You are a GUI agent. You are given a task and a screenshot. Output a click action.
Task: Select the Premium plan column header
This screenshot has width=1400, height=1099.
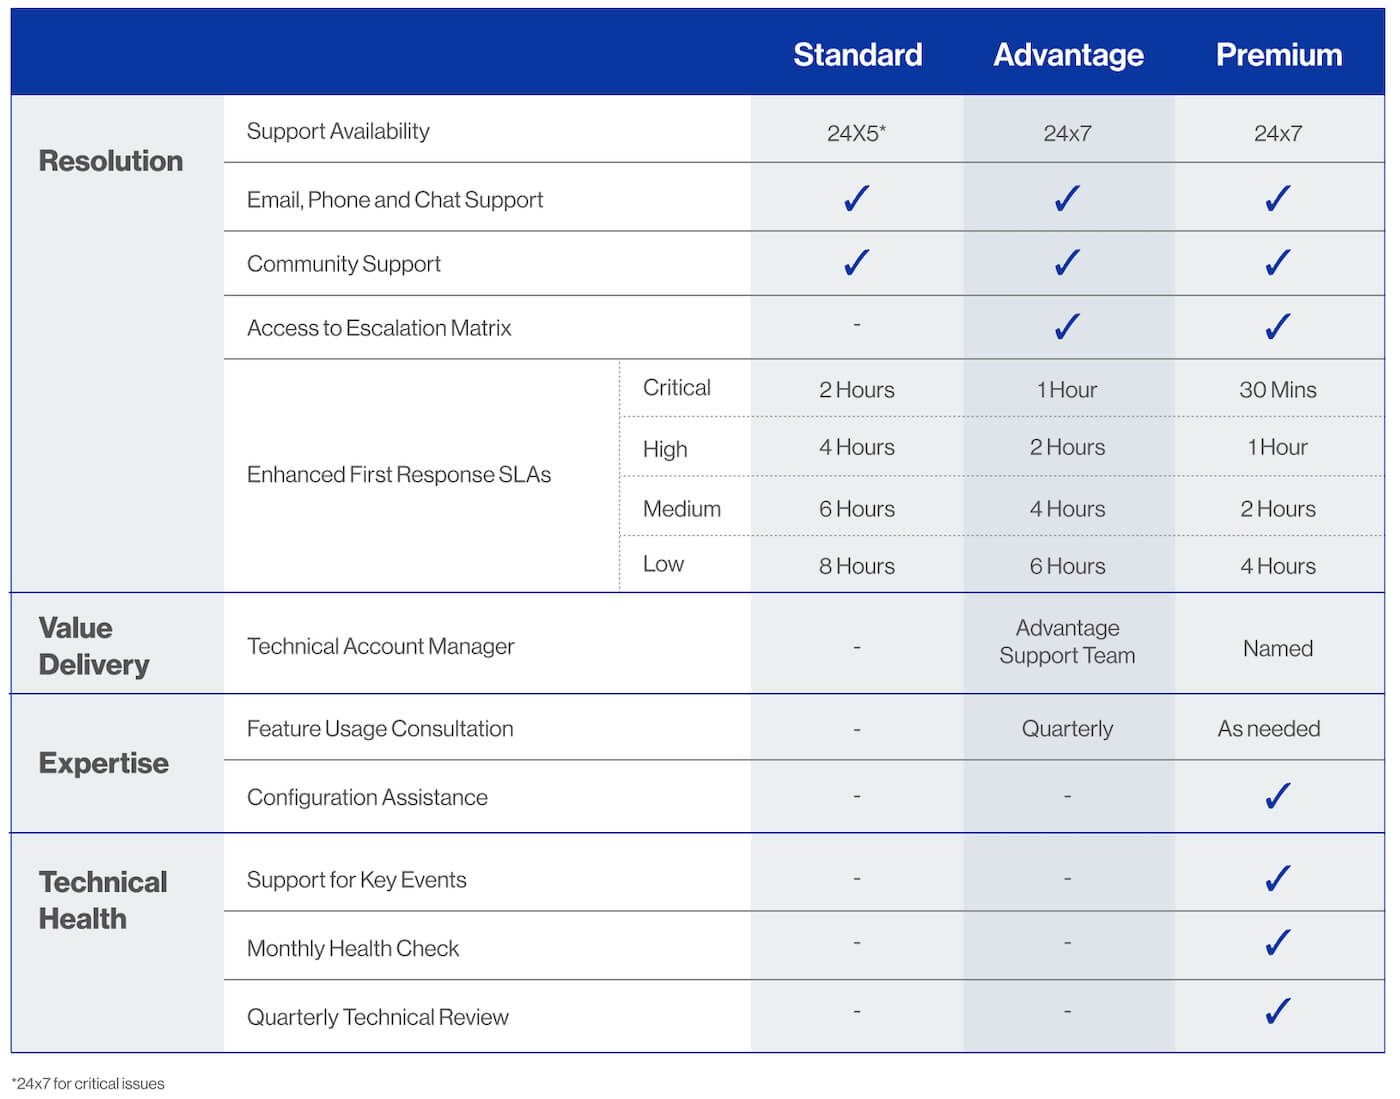pos(1278,54)
